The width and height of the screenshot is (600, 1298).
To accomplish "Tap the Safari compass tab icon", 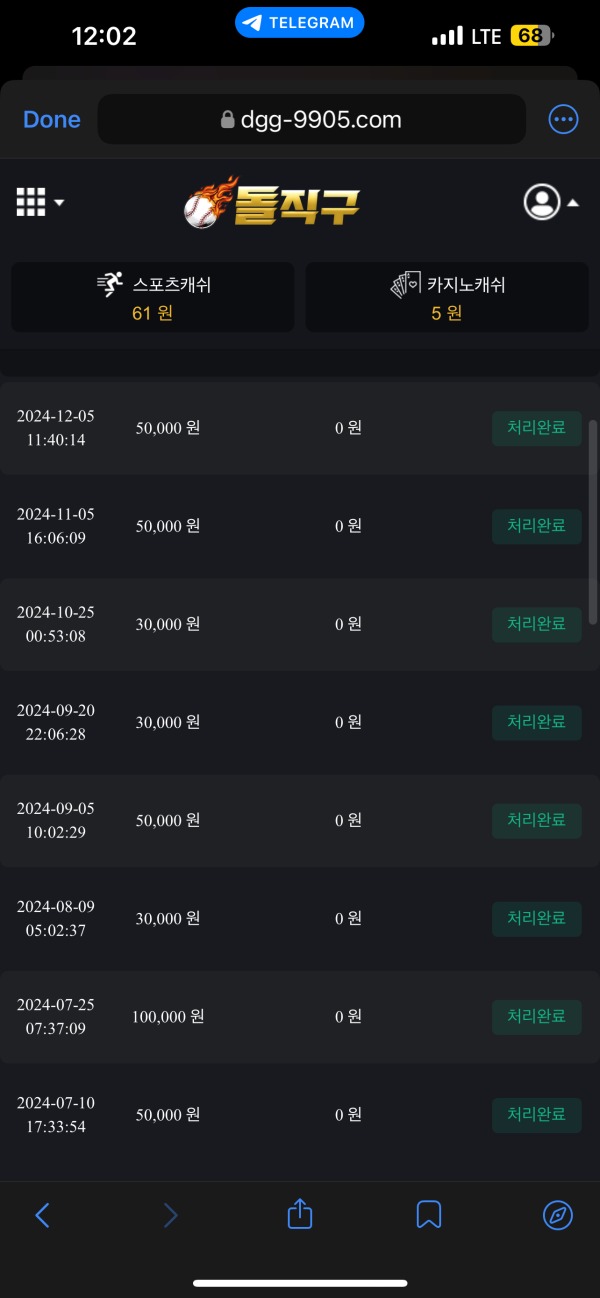I will tap(558, 1214).
